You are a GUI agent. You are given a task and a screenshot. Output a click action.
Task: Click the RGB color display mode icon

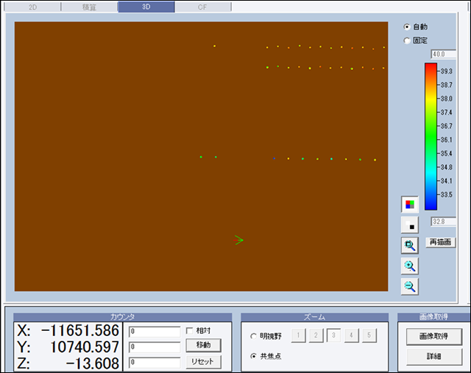[410, 204]
